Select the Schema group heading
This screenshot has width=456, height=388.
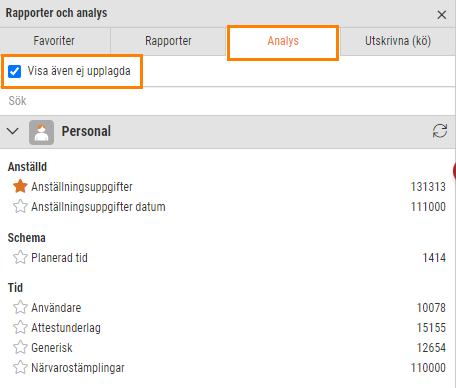27,238
